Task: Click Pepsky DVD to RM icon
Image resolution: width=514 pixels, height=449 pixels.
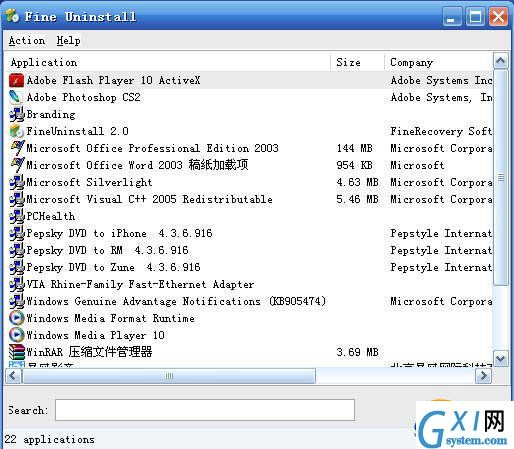Action: 16,250
